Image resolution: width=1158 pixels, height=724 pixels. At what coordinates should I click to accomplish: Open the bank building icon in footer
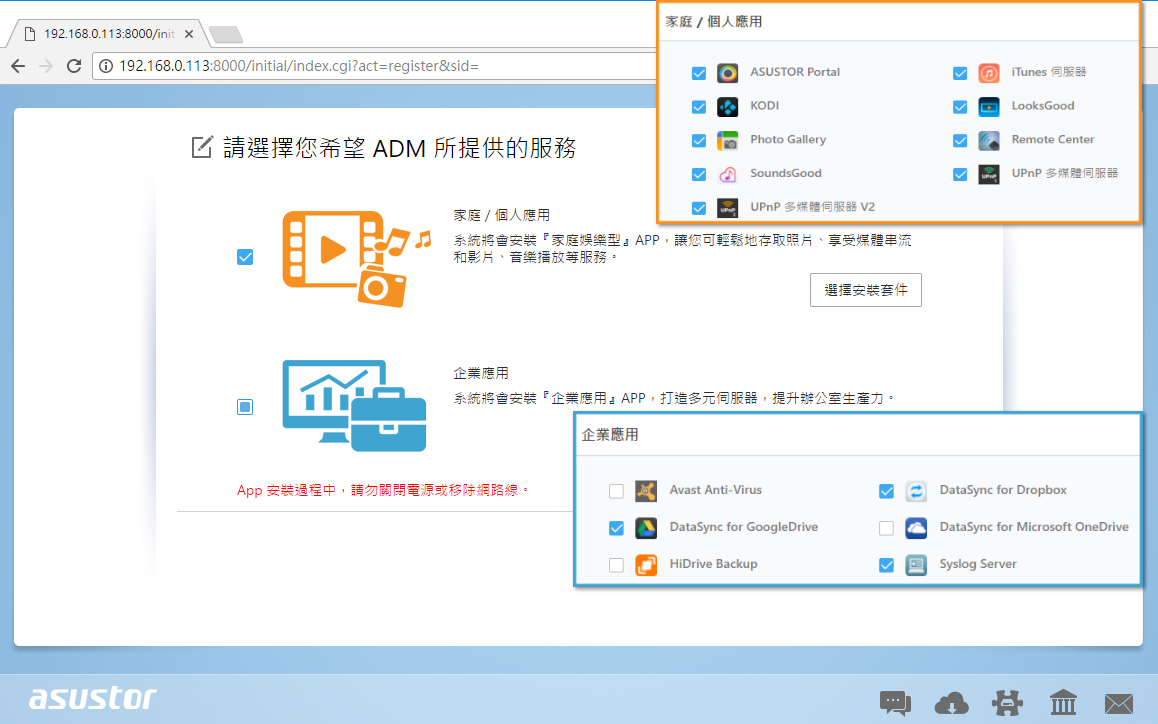click(x=1063, y=703)
